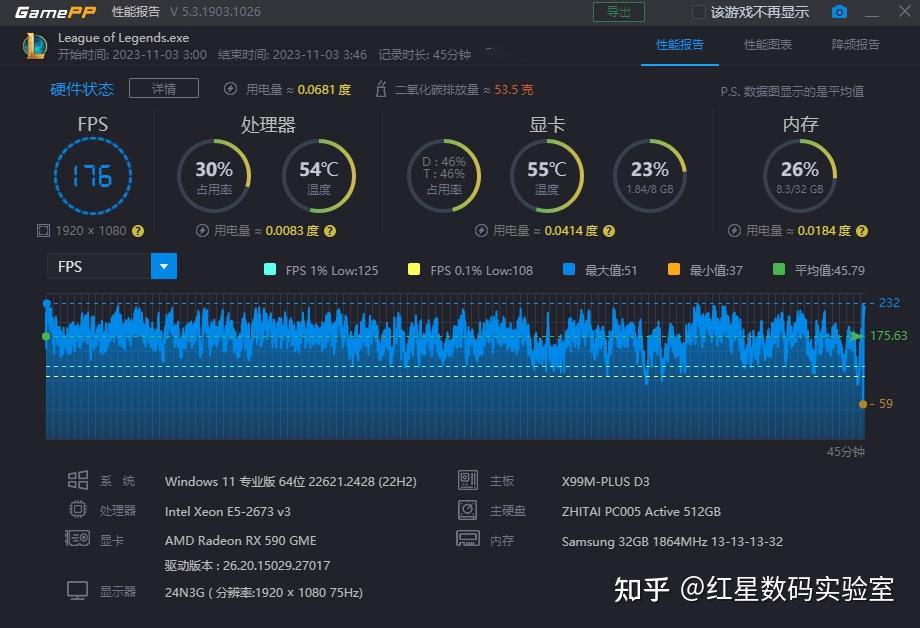Click the GPU D:46% T:46% usage gauge

pos(444,176)
